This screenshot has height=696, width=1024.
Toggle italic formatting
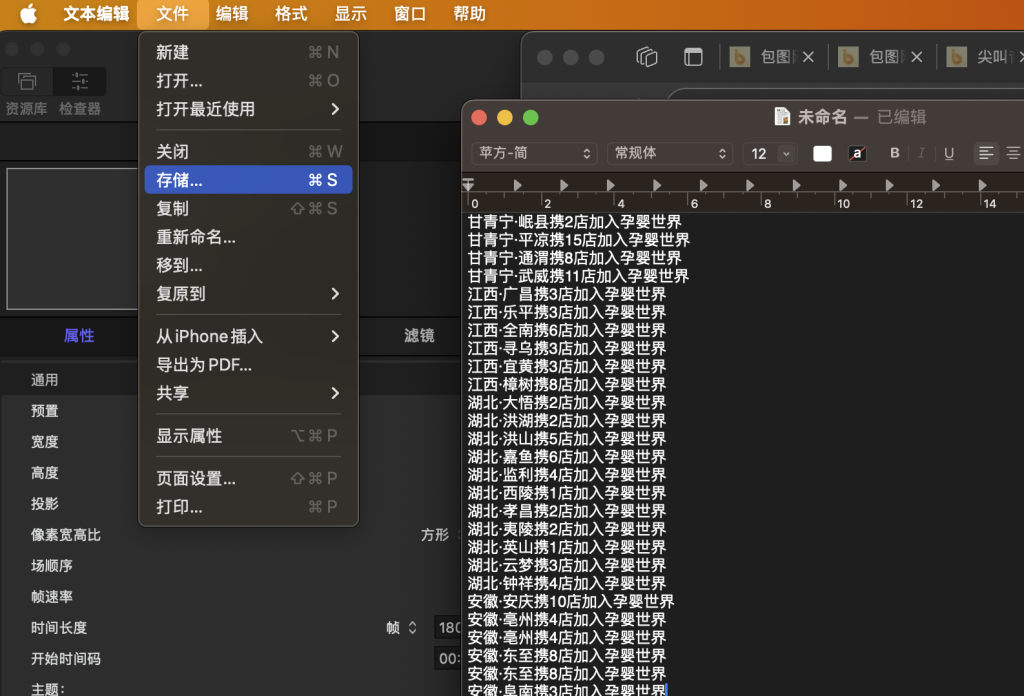(x=921, y=153)
